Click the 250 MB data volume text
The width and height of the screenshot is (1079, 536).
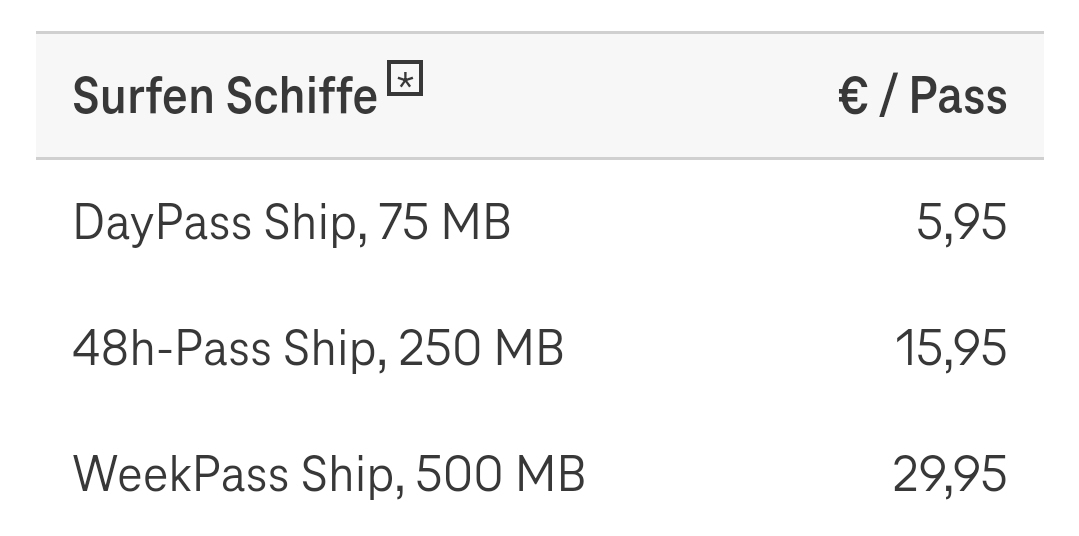coord(481,348)
